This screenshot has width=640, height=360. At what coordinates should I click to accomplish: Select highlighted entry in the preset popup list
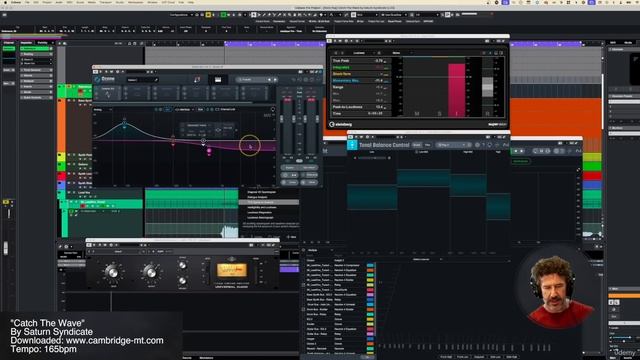tap(269, 202)
